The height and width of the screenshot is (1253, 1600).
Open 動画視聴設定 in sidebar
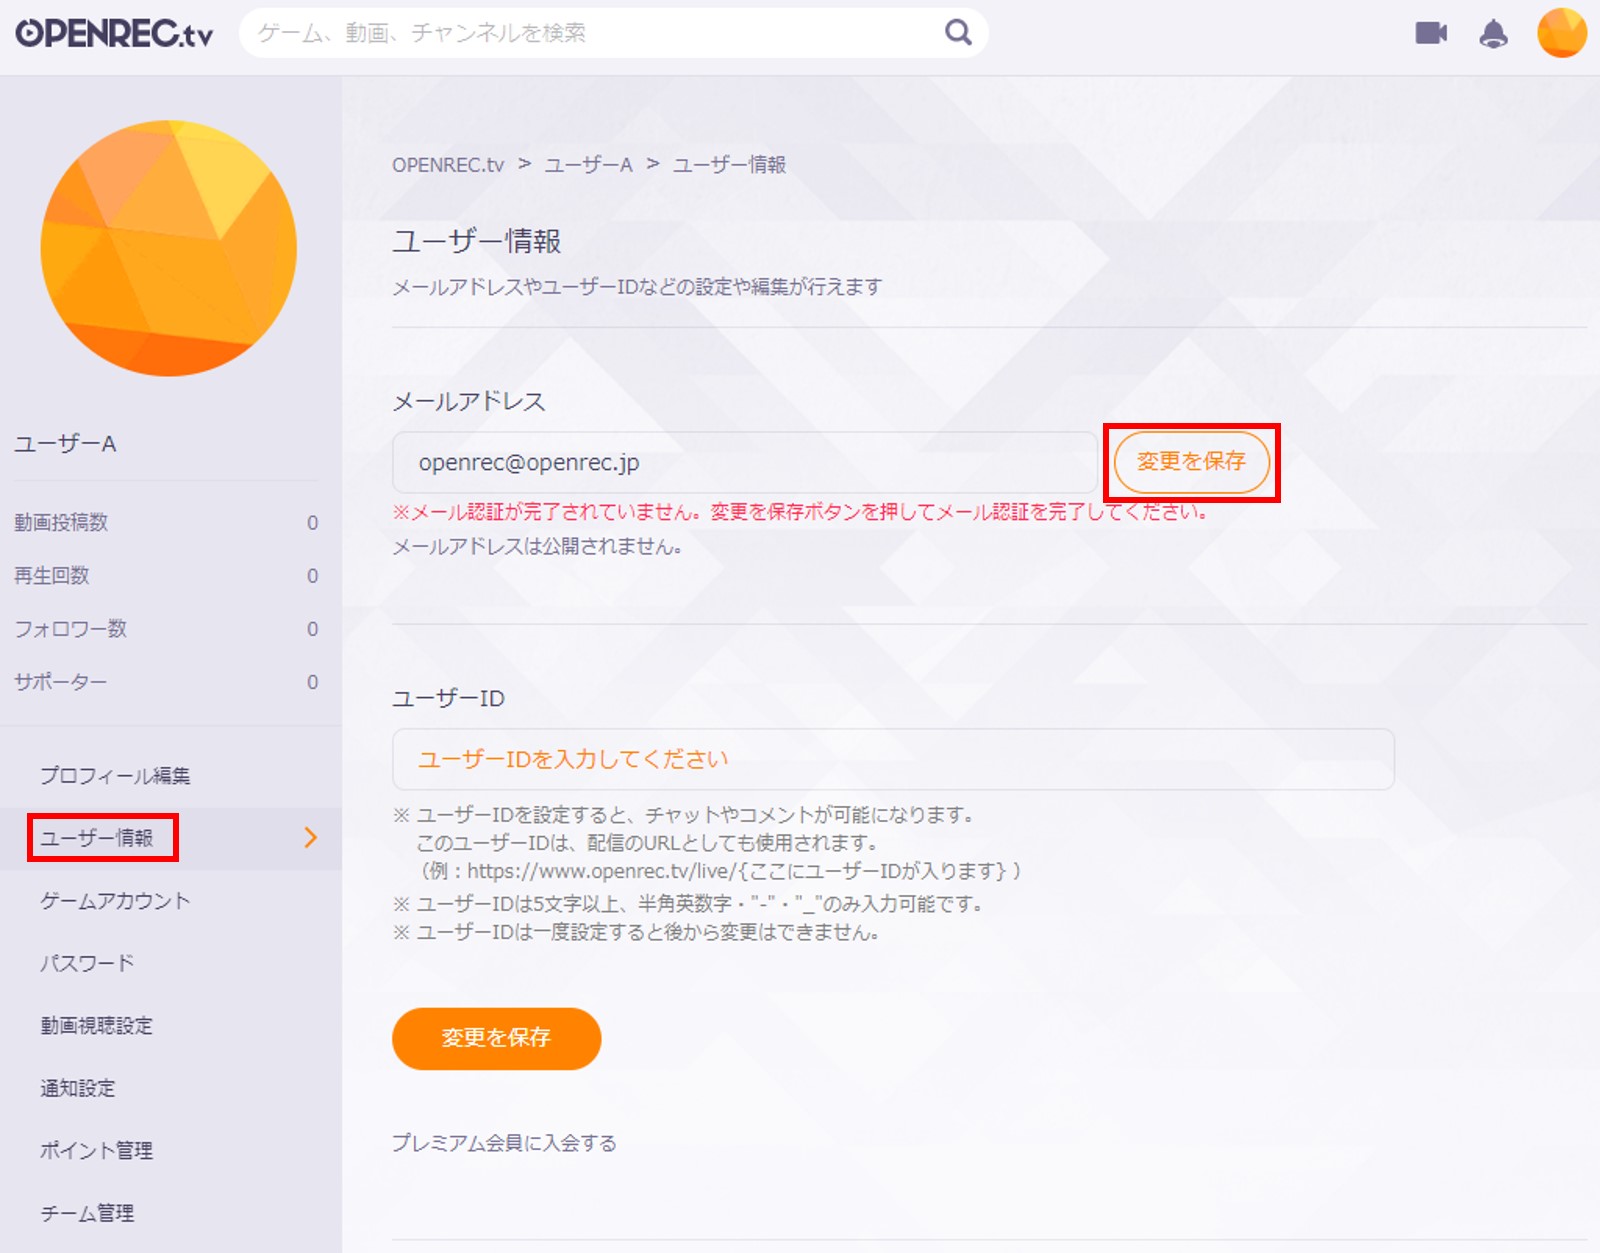[96, 1026]
